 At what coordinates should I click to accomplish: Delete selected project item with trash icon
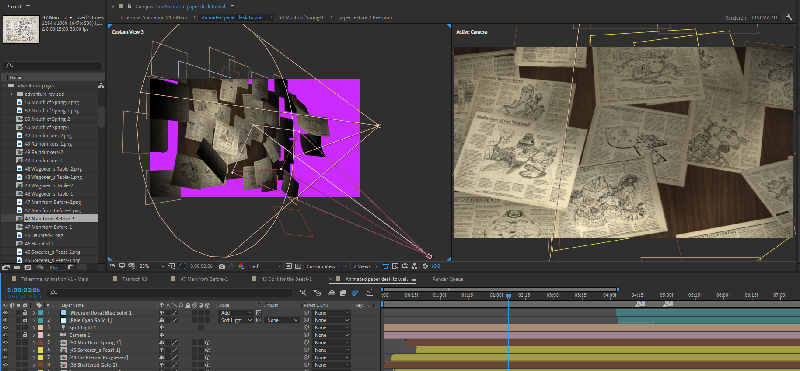(70, 267)
